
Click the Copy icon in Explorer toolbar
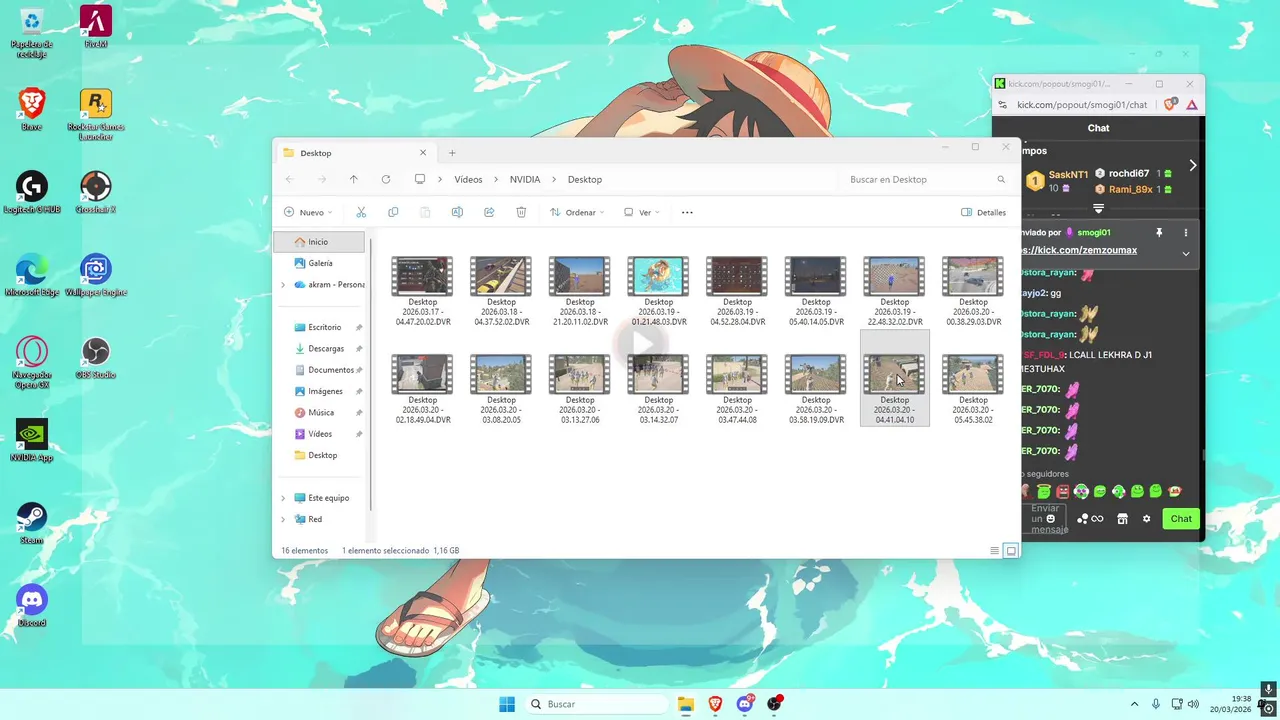point(393,212)
